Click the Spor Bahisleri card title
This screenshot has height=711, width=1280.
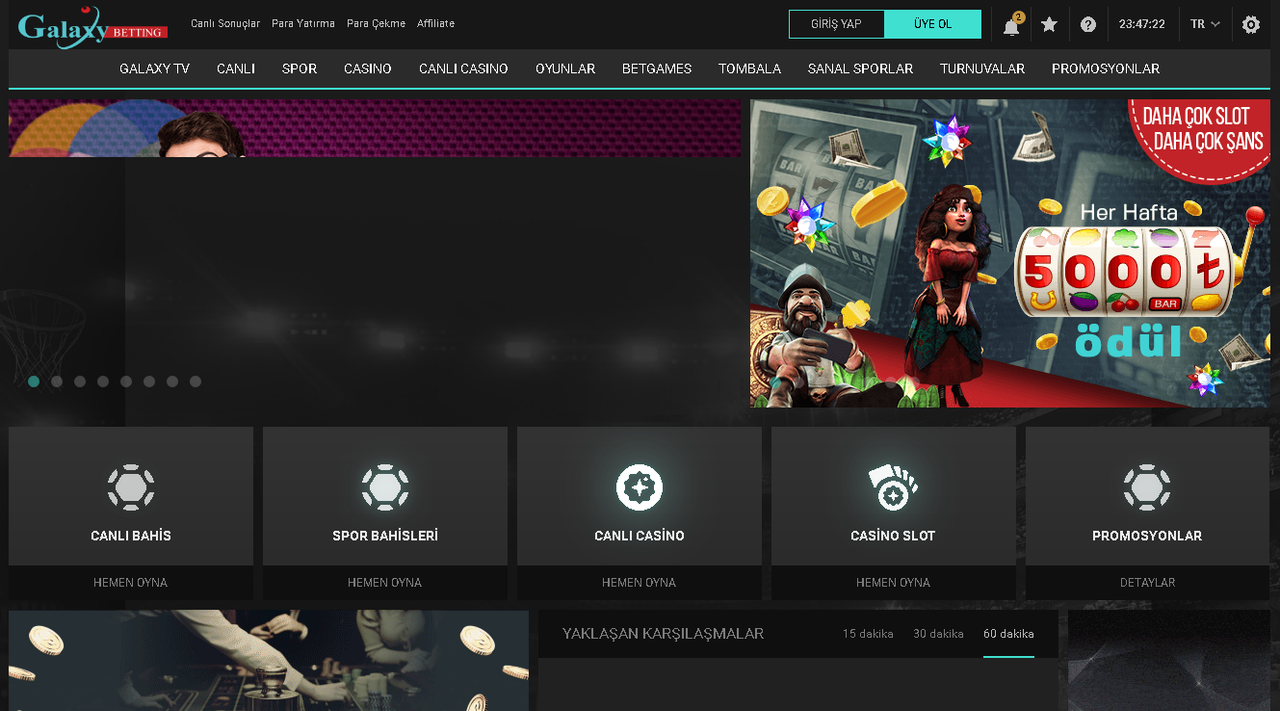click(x=385, y=536)
